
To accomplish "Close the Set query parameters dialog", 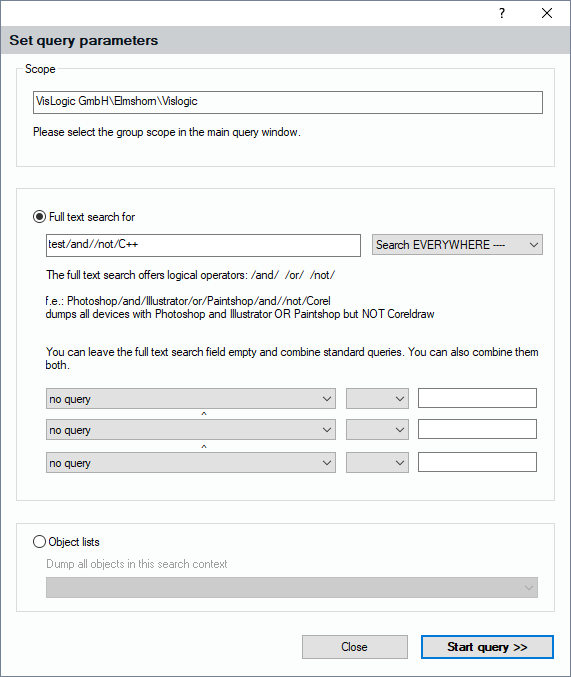I will pos(547,13).
